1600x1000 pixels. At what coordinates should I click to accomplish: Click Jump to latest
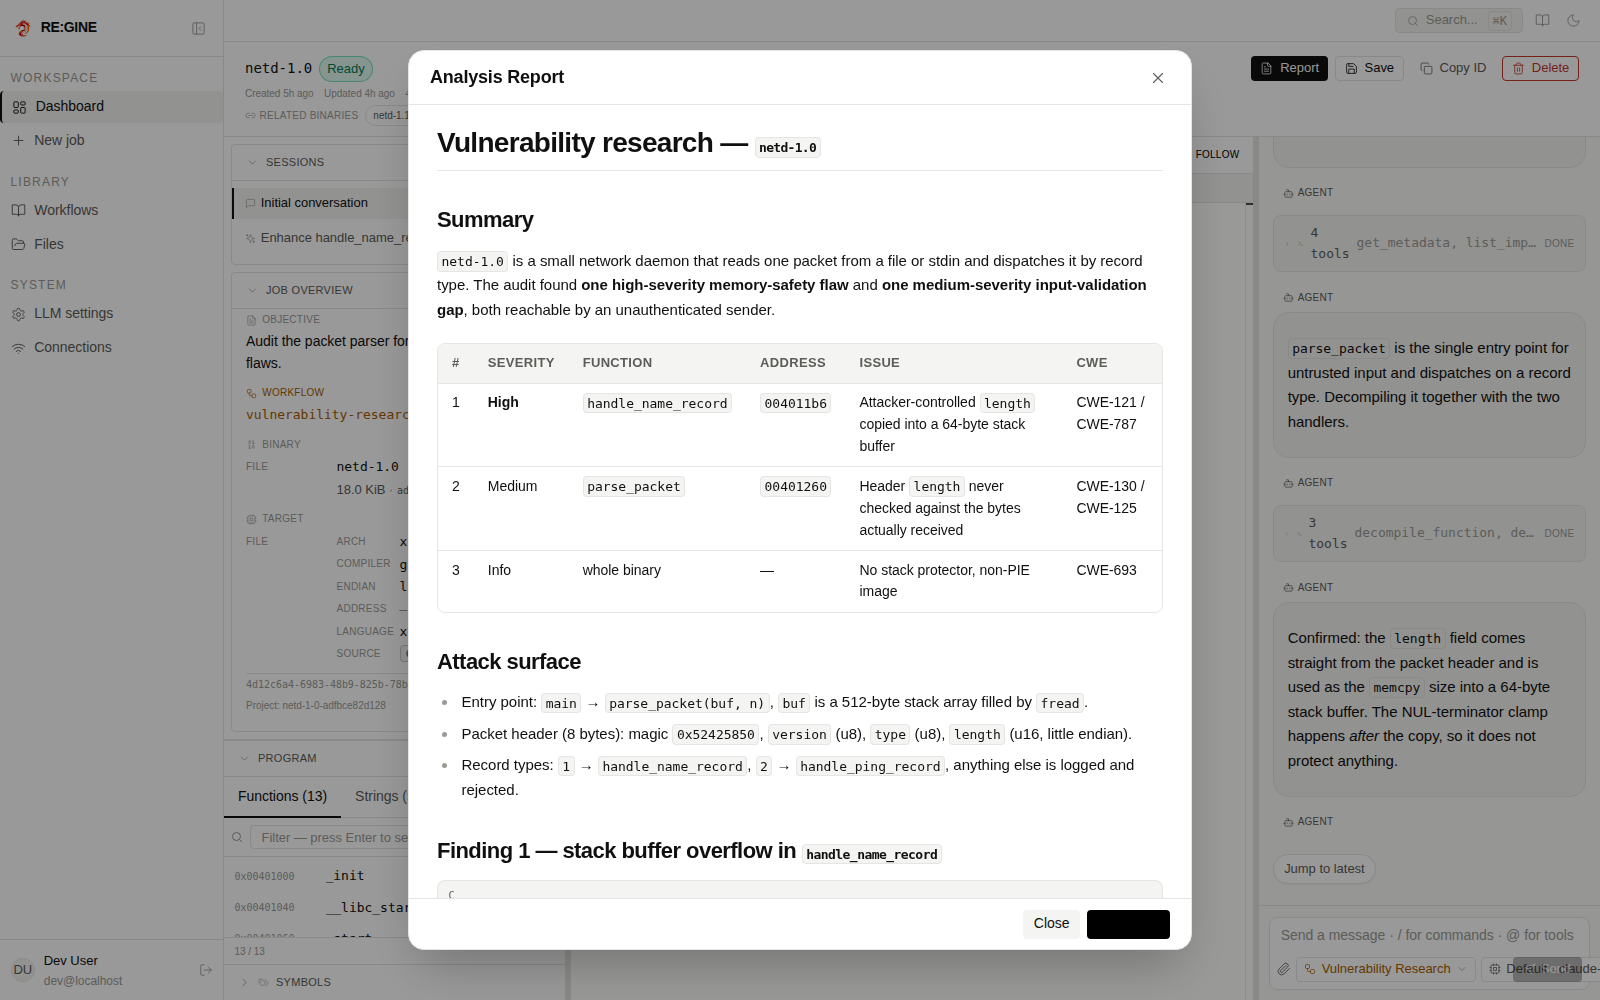[x=1324, y=869]
